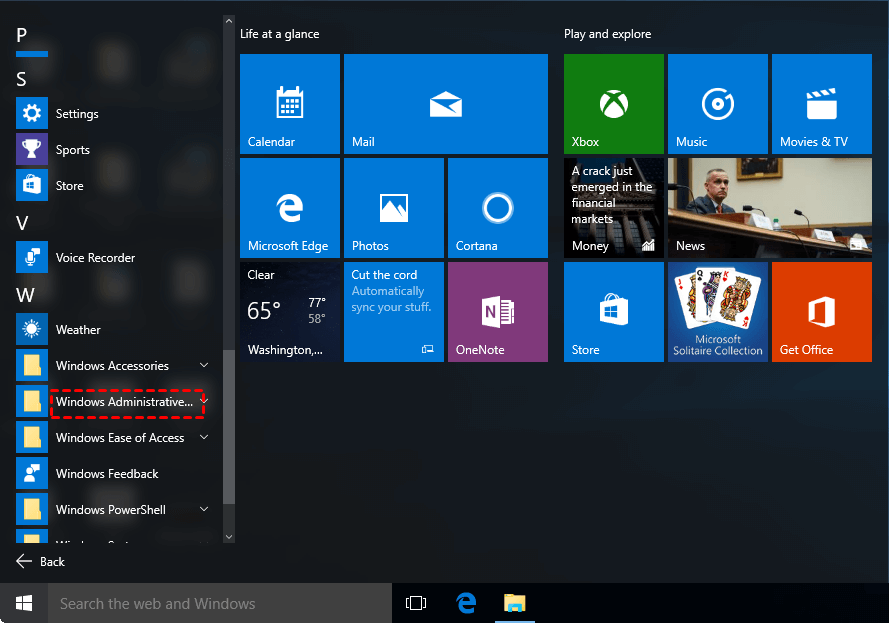The image size is (889, 623).
Task: Click the Windows PowerShell folder icon
Action: point(32,509)
